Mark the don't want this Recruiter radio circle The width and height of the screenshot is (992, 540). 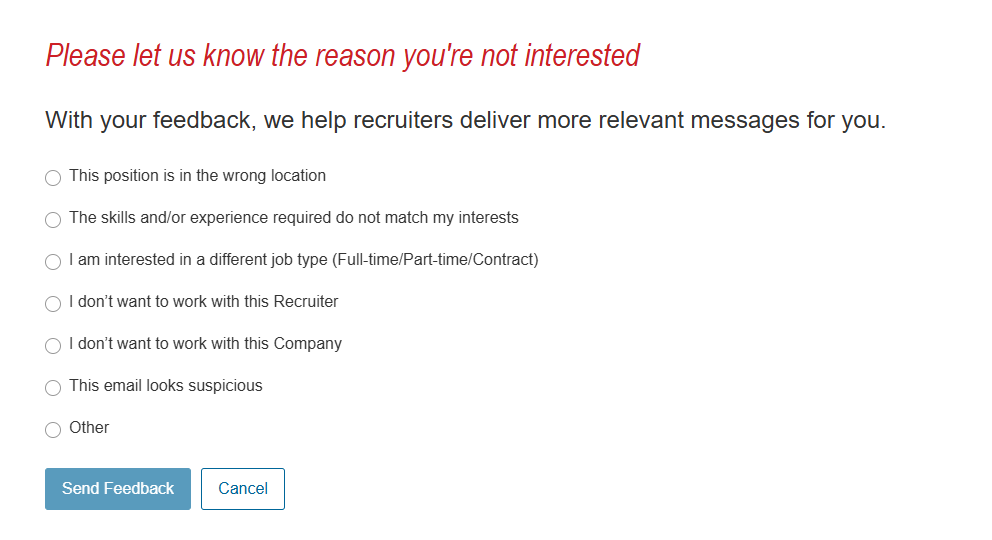(x=53, y=304)
